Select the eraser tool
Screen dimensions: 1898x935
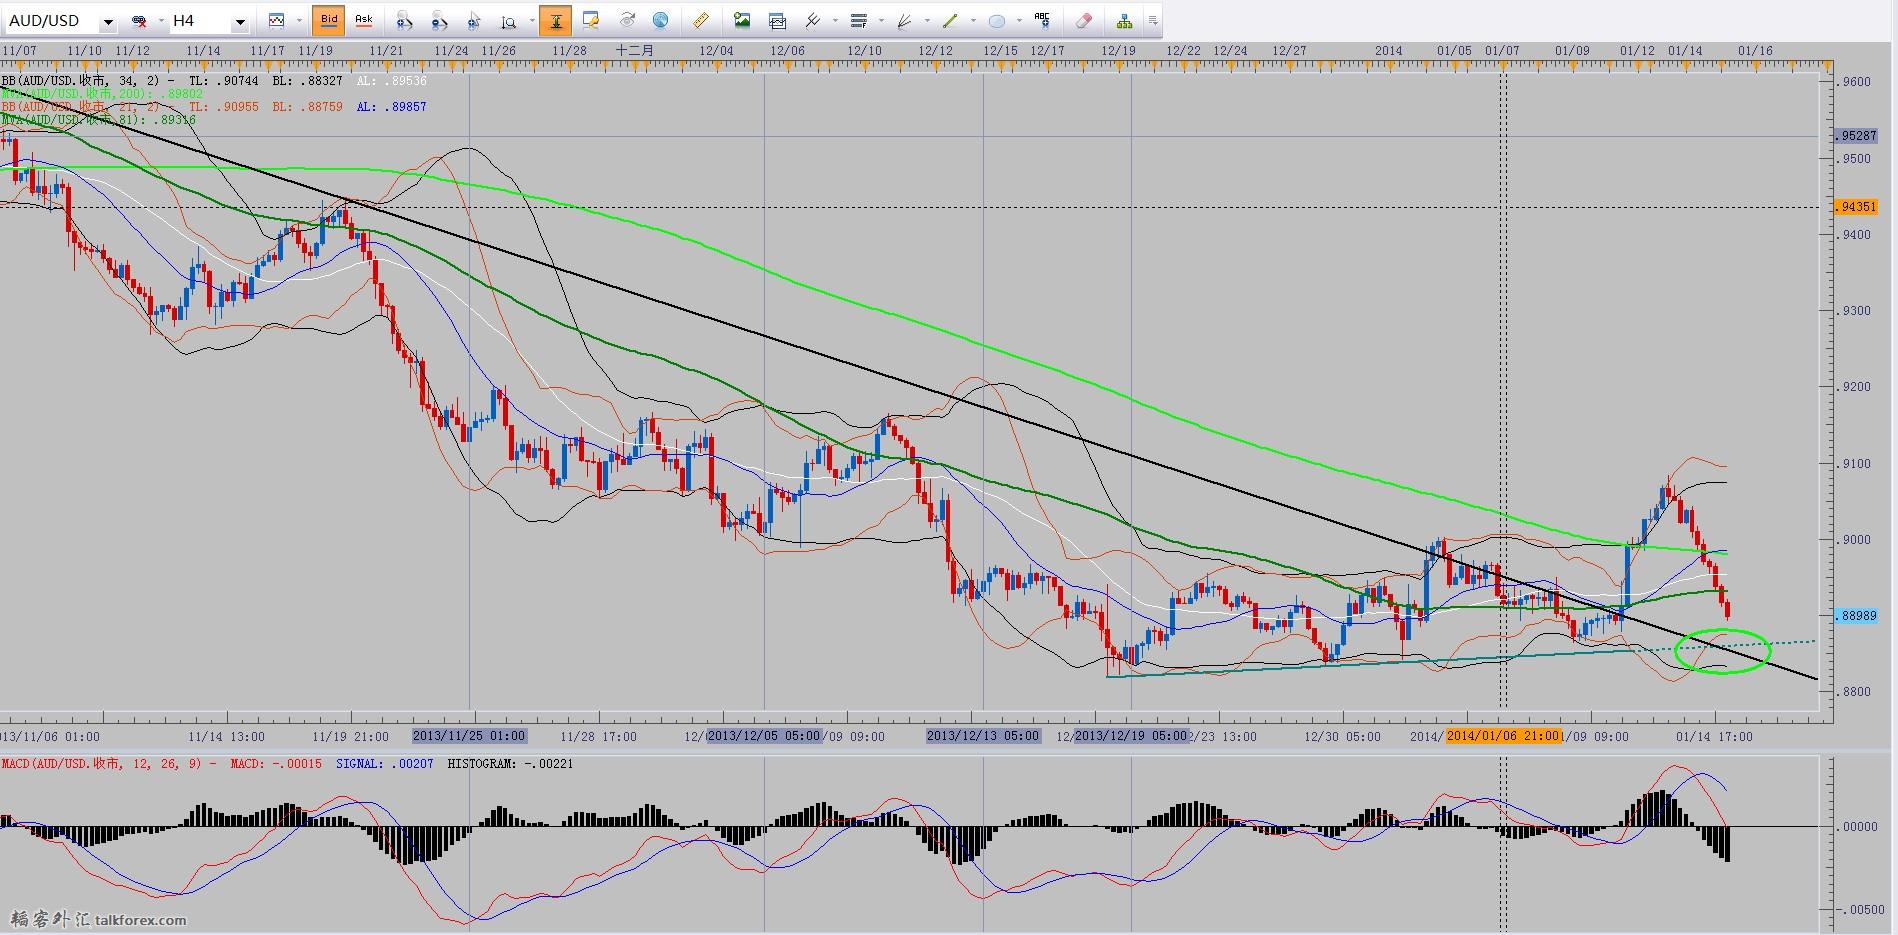(x=1083, y=21)
